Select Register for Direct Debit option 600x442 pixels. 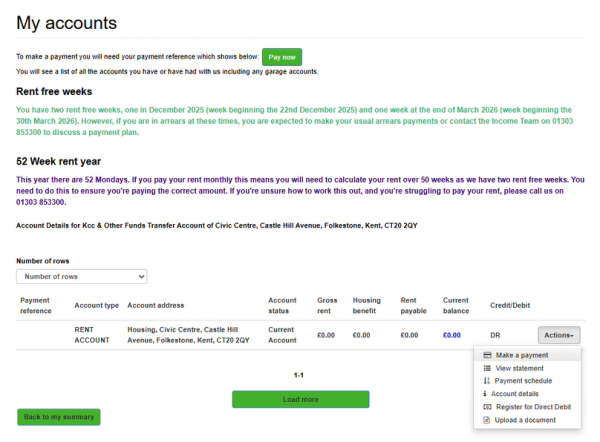(x=527, y=407)
